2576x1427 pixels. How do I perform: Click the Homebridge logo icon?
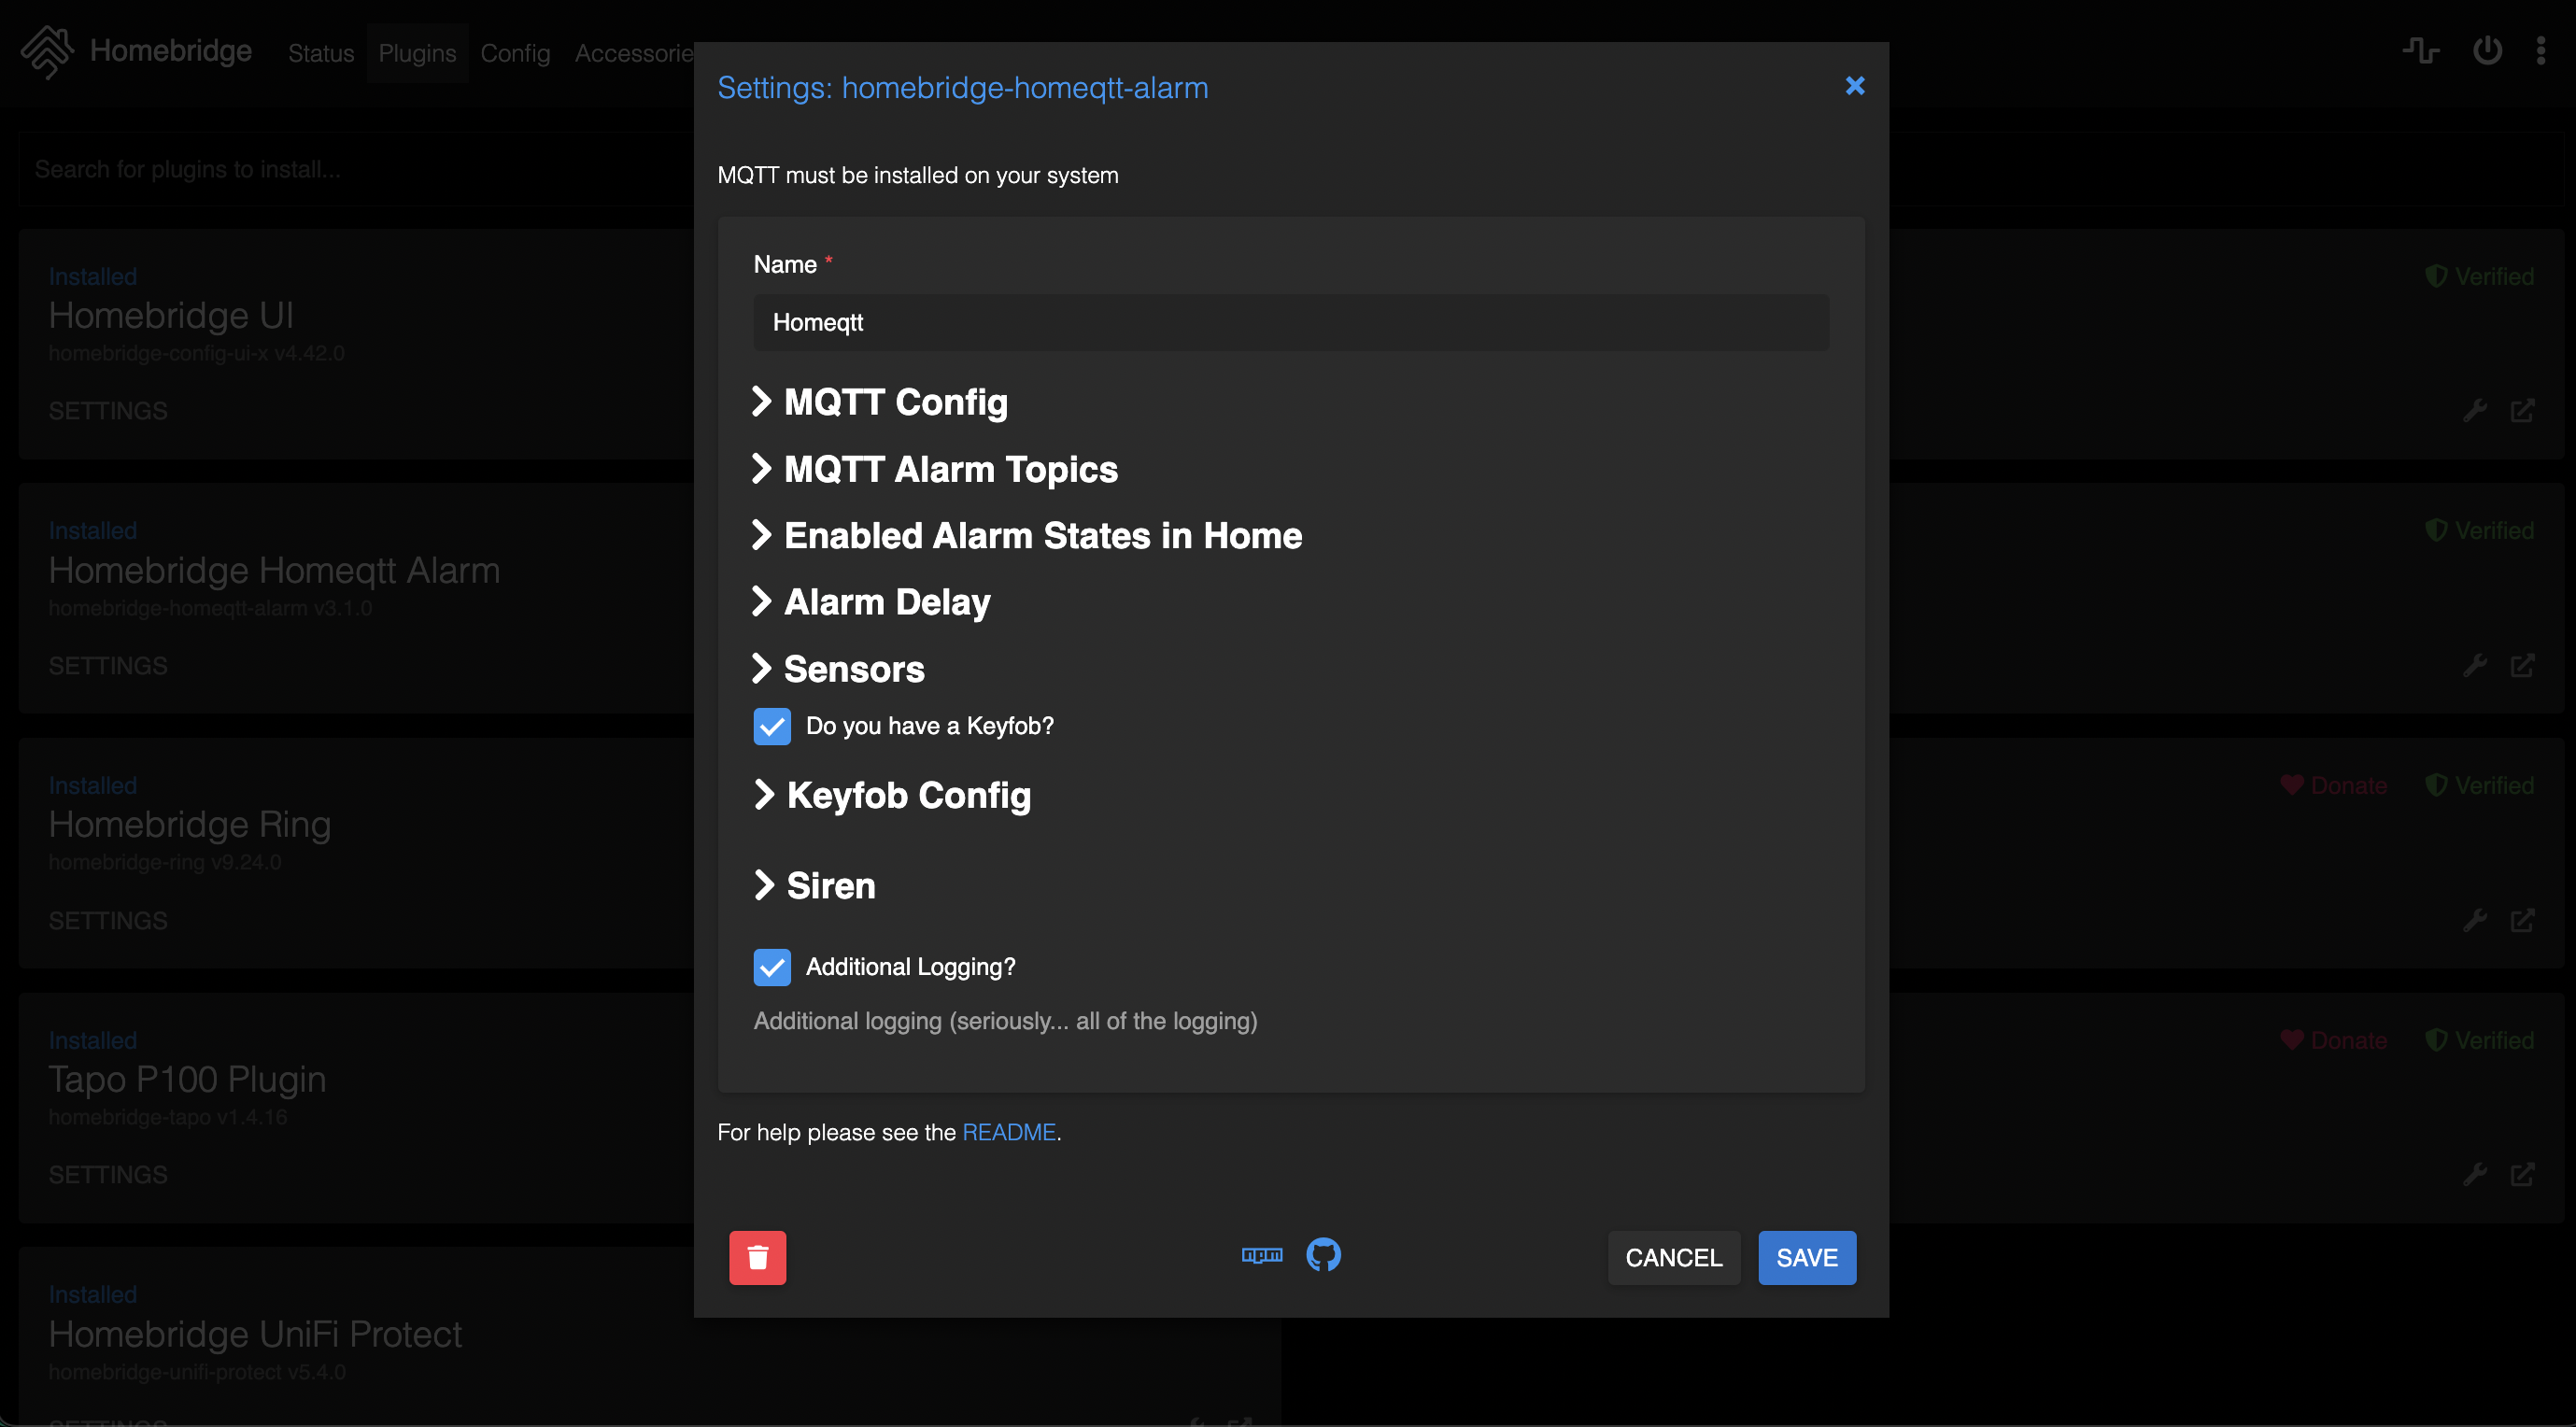point(47,51)
